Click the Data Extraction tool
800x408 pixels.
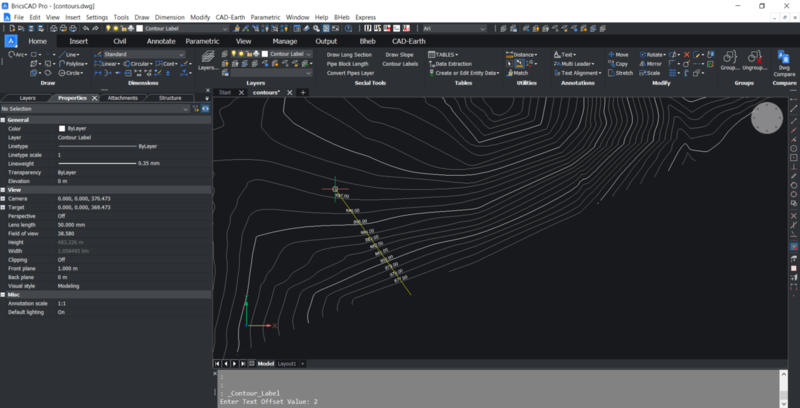449,64
